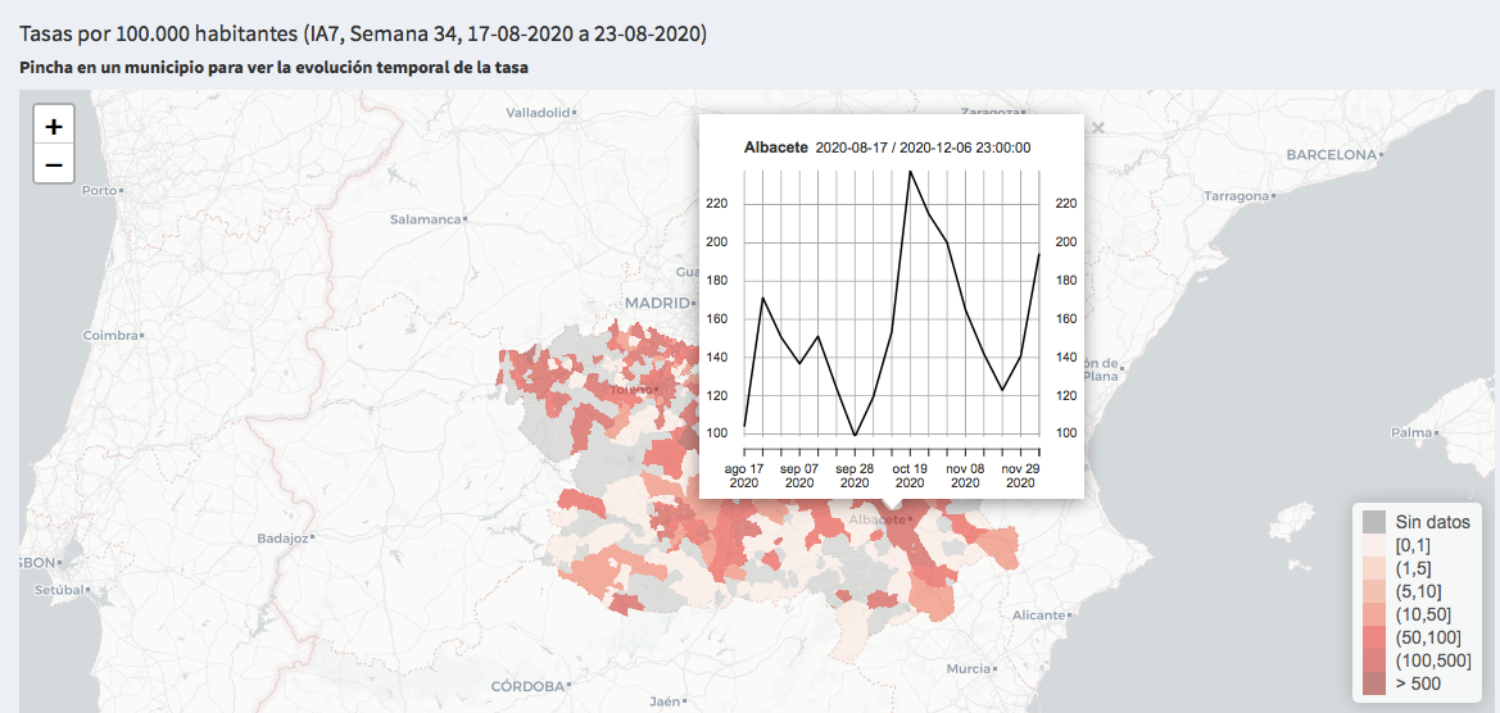
Task: Zoom in on the map
Action: pyautogui.click(x=54, y=127)
